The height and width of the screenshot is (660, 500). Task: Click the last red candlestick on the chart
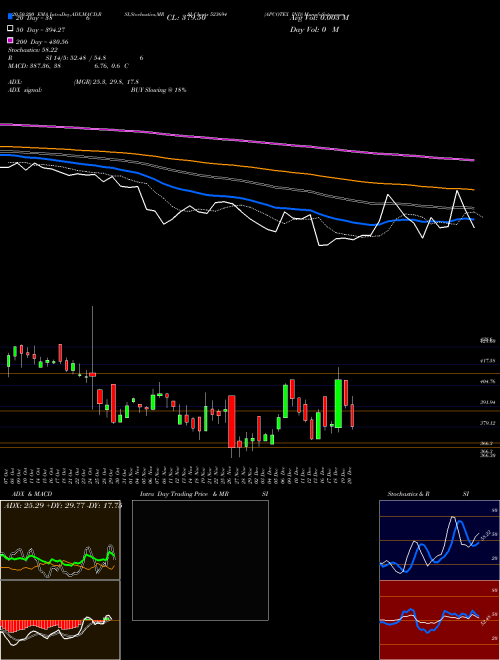click(352, 415)
